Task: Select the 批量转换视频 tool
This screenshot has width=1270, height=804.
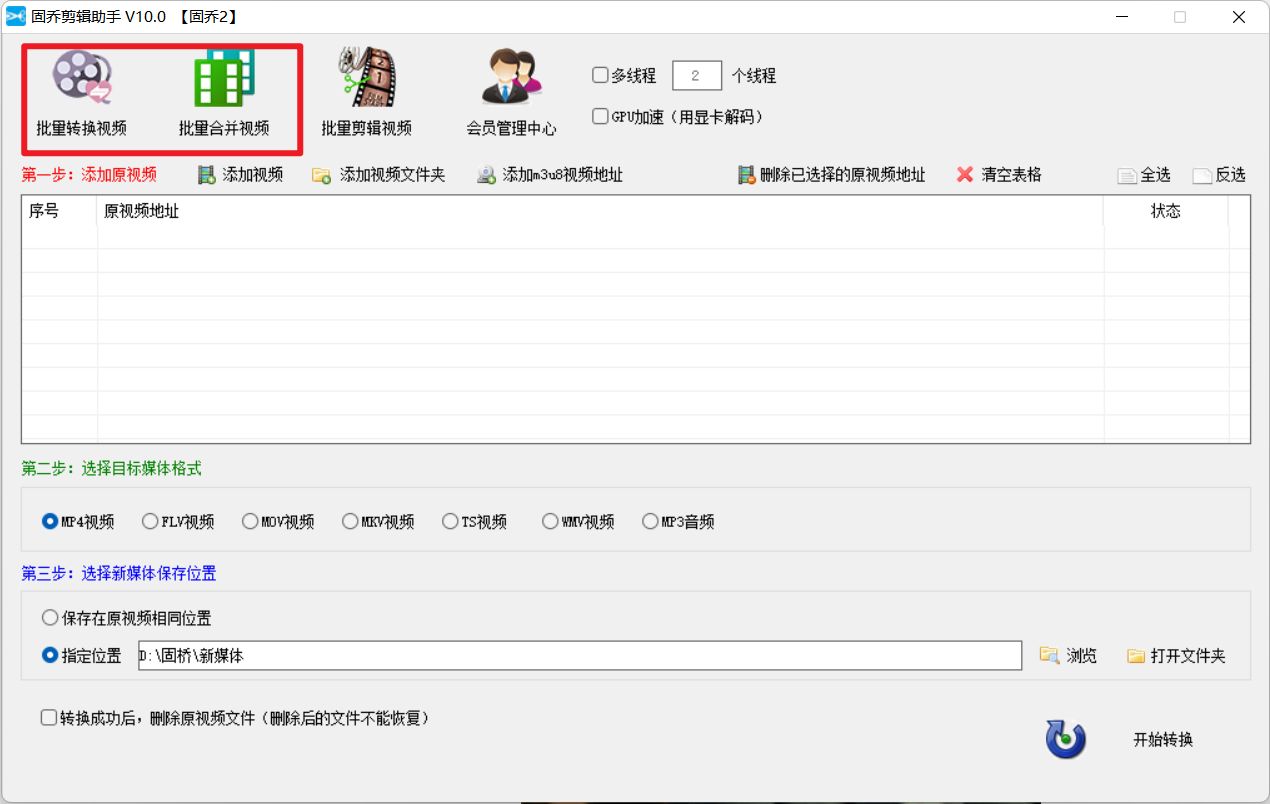Action: click(80, 95)
